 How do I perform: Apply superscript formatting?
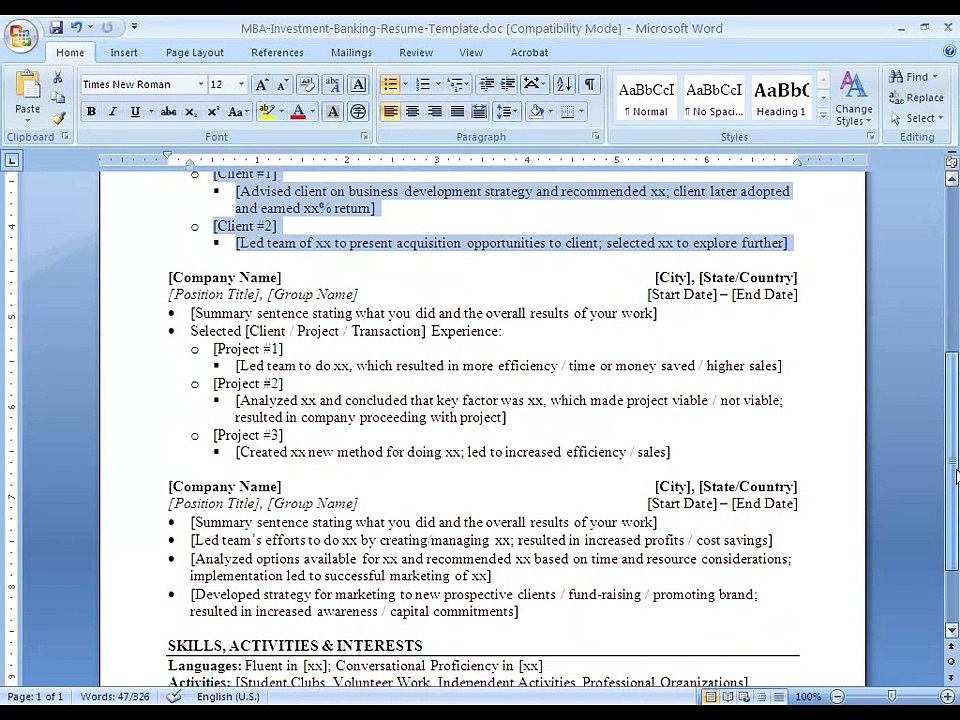212,111
